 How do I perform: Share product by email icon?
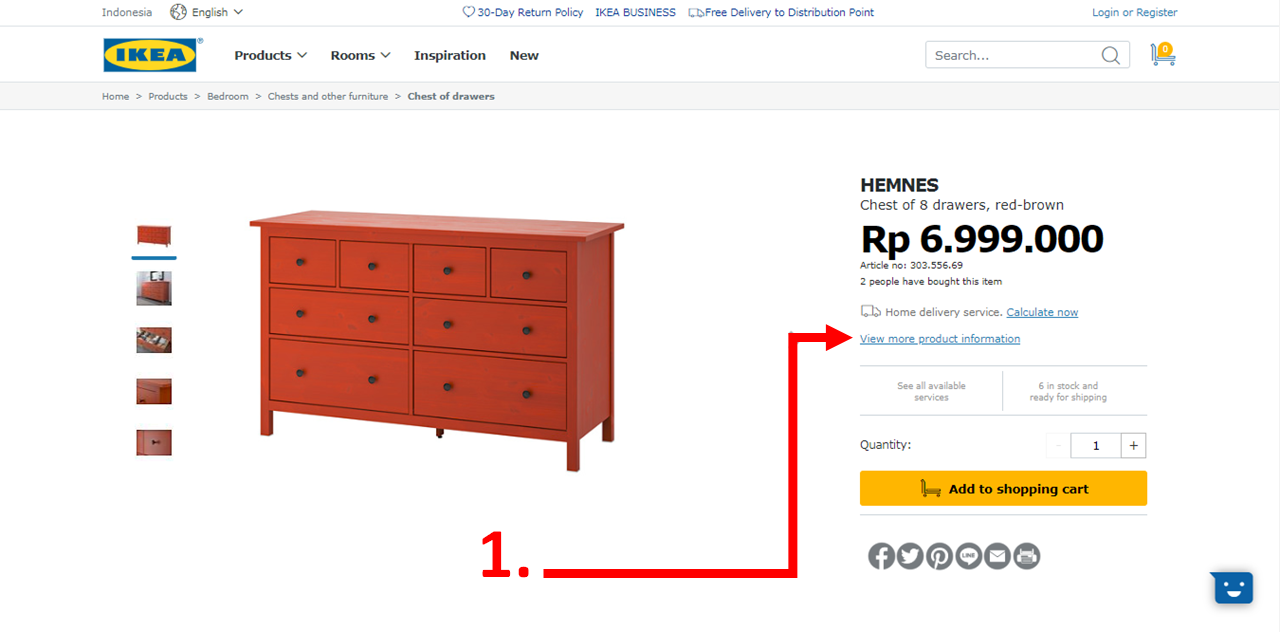pyautogui.click(x=997, y=556)
